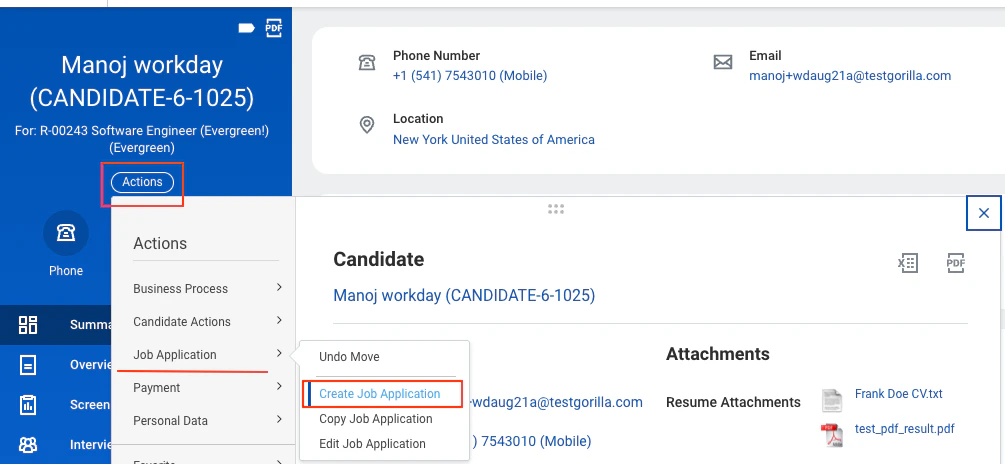The width and height of the screenshot is (1005, 464).
Task: Click the Summary dashboard icon in sidebar
Action: [28, 324]
